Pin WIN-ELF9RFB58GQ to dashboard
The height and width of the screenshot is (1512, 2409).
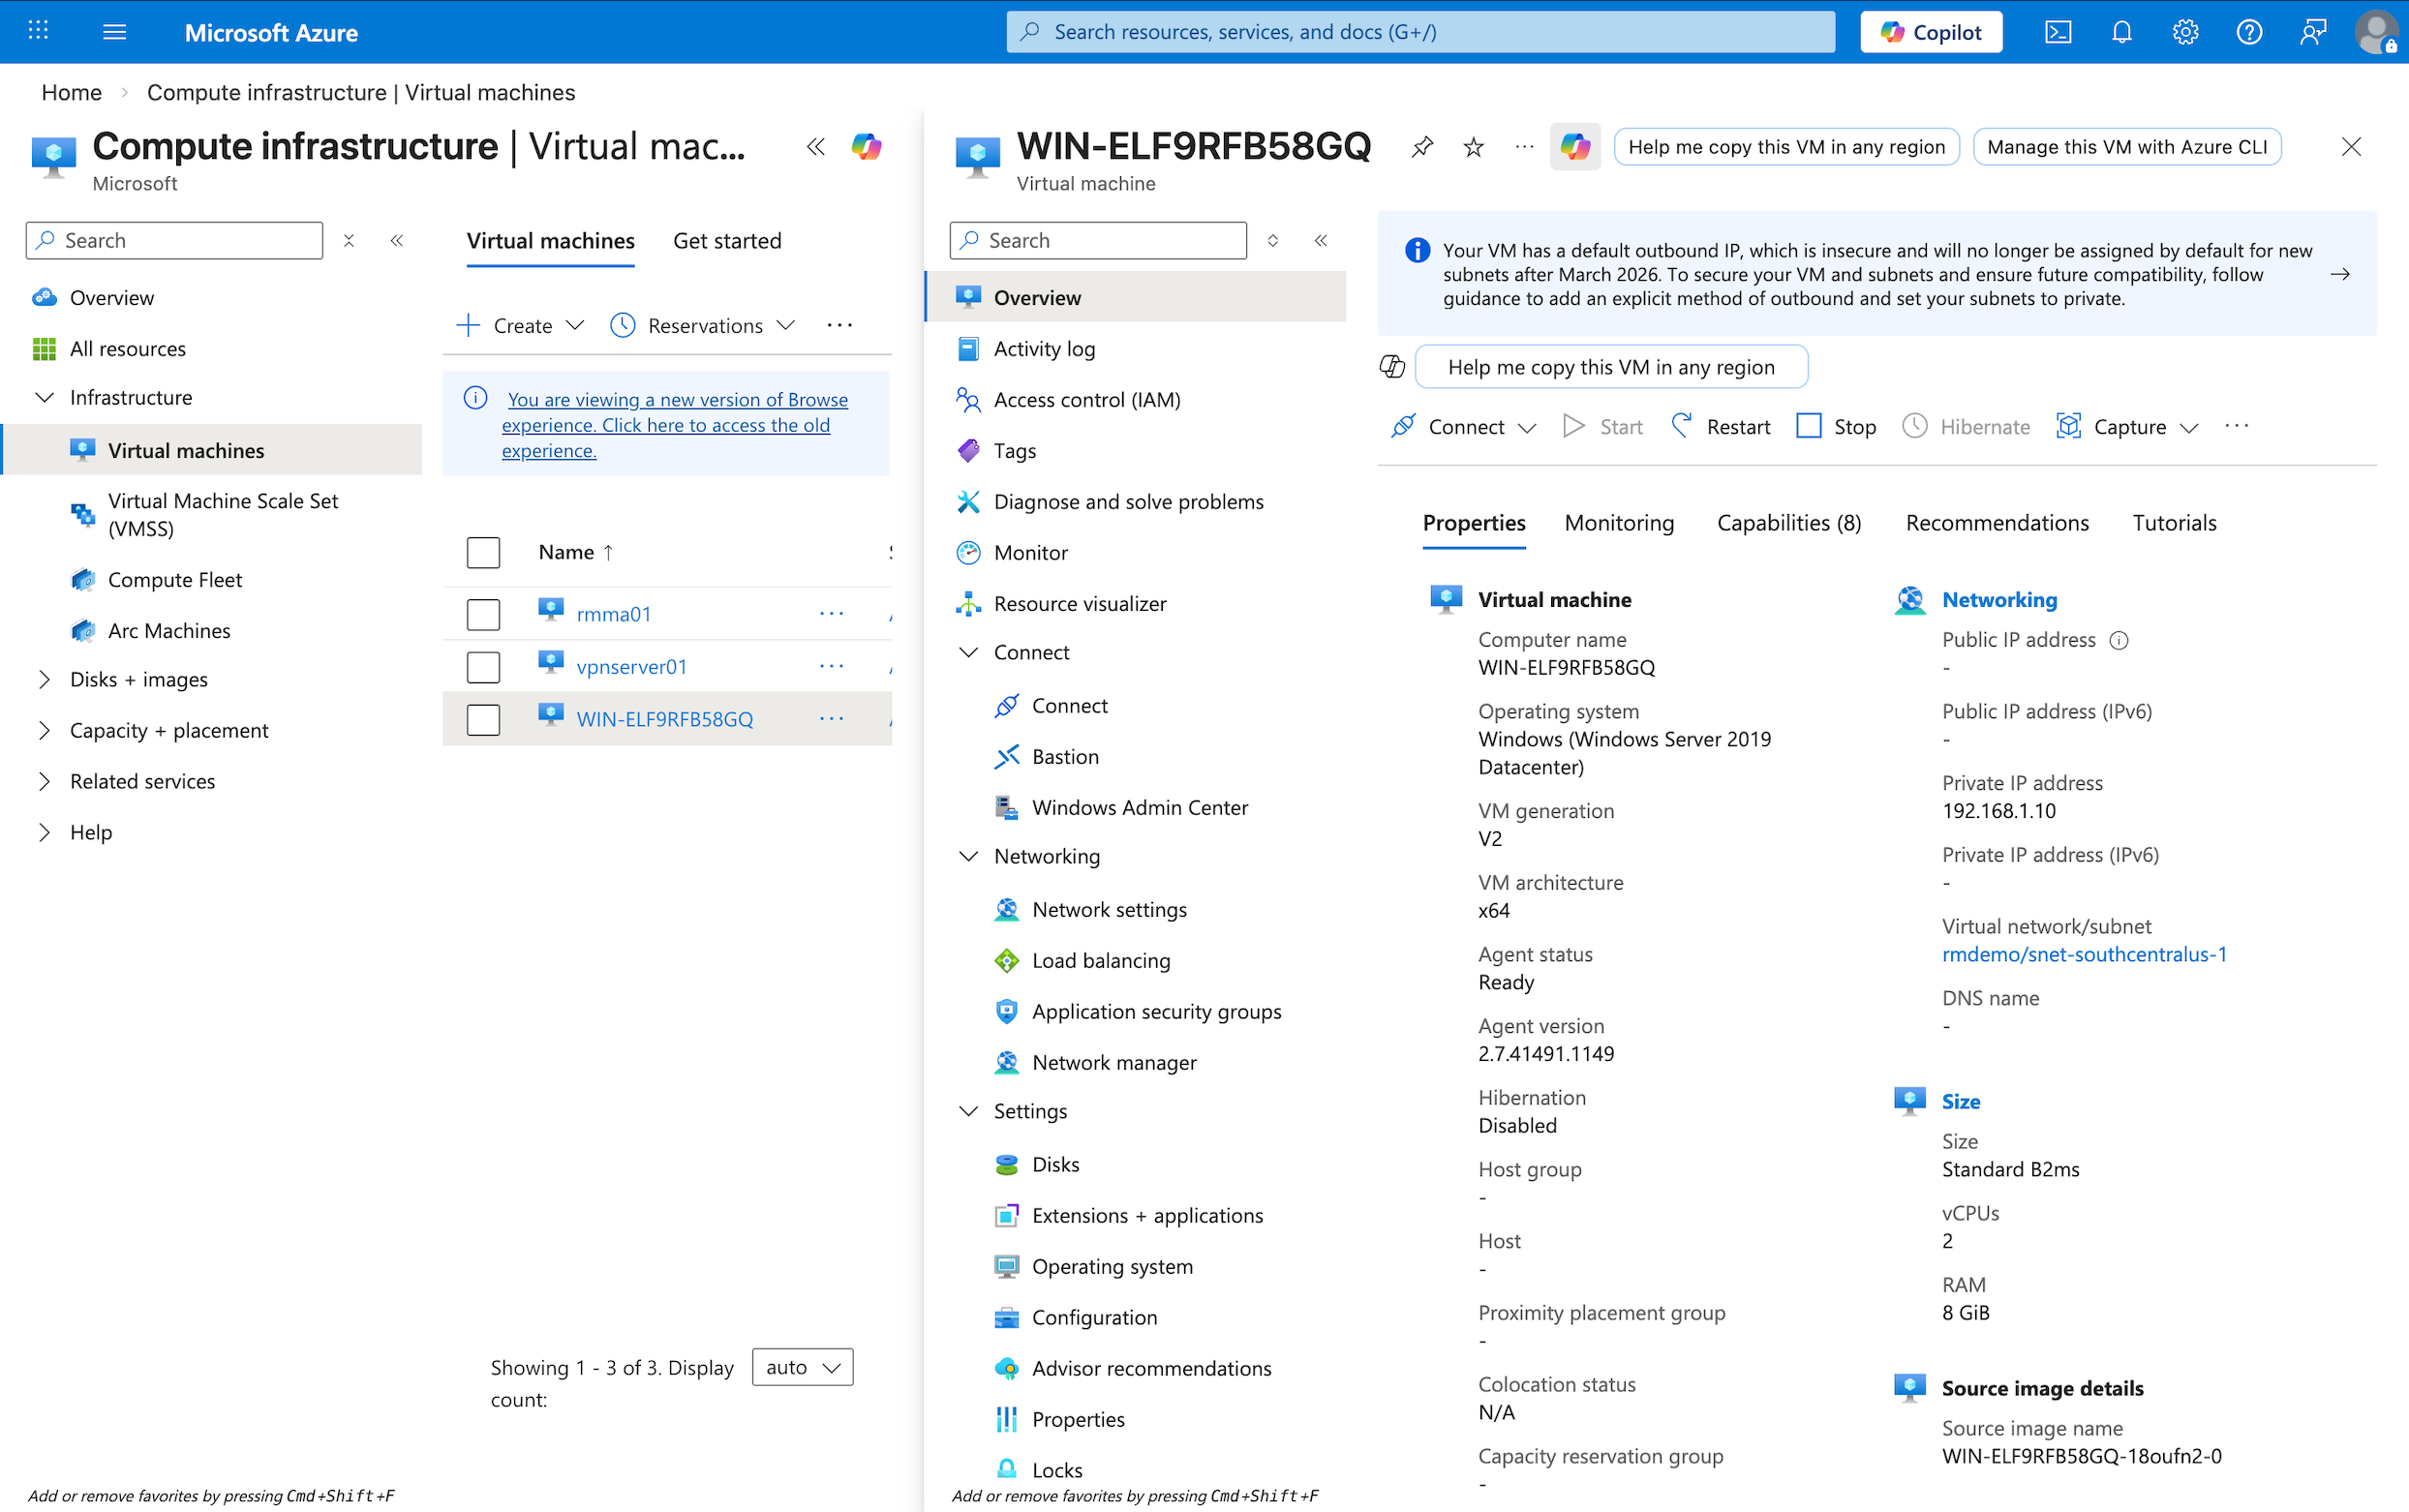click(x=1421, y=147)
